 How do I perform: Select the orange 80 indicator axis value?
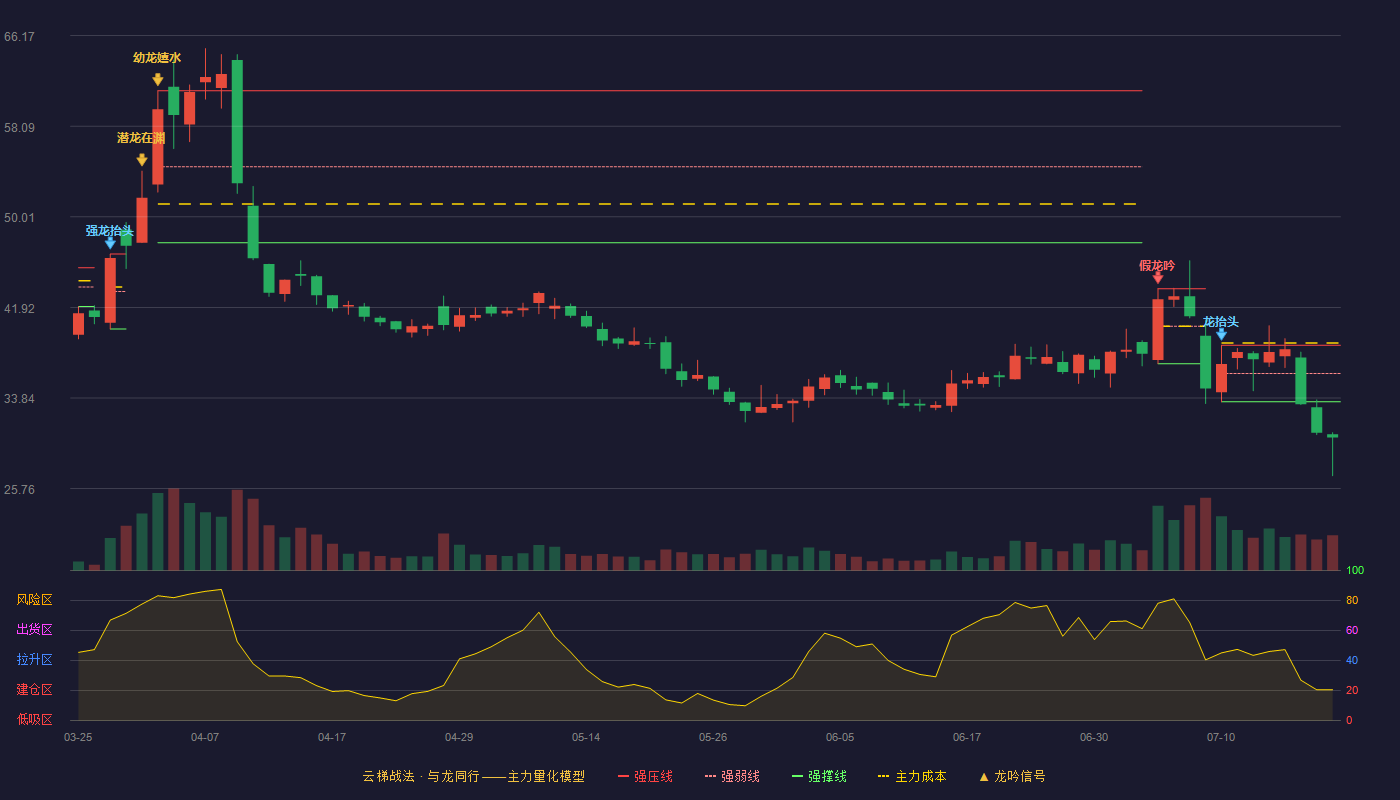click(1352, 601)
